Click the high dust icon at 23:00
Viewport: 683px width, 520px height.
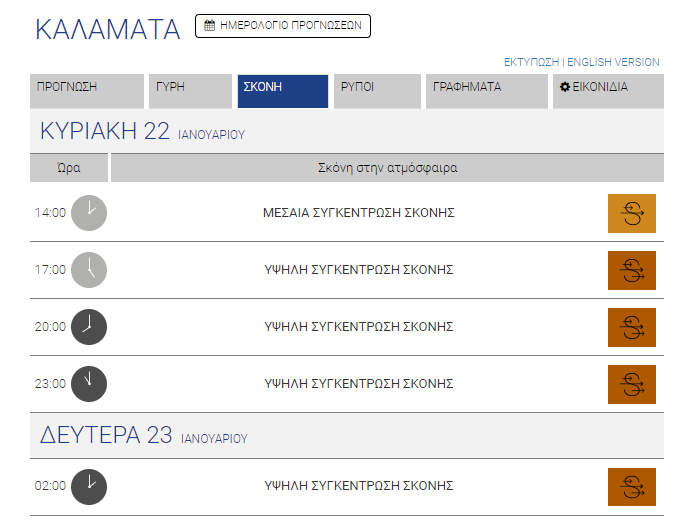coord(632,384)
